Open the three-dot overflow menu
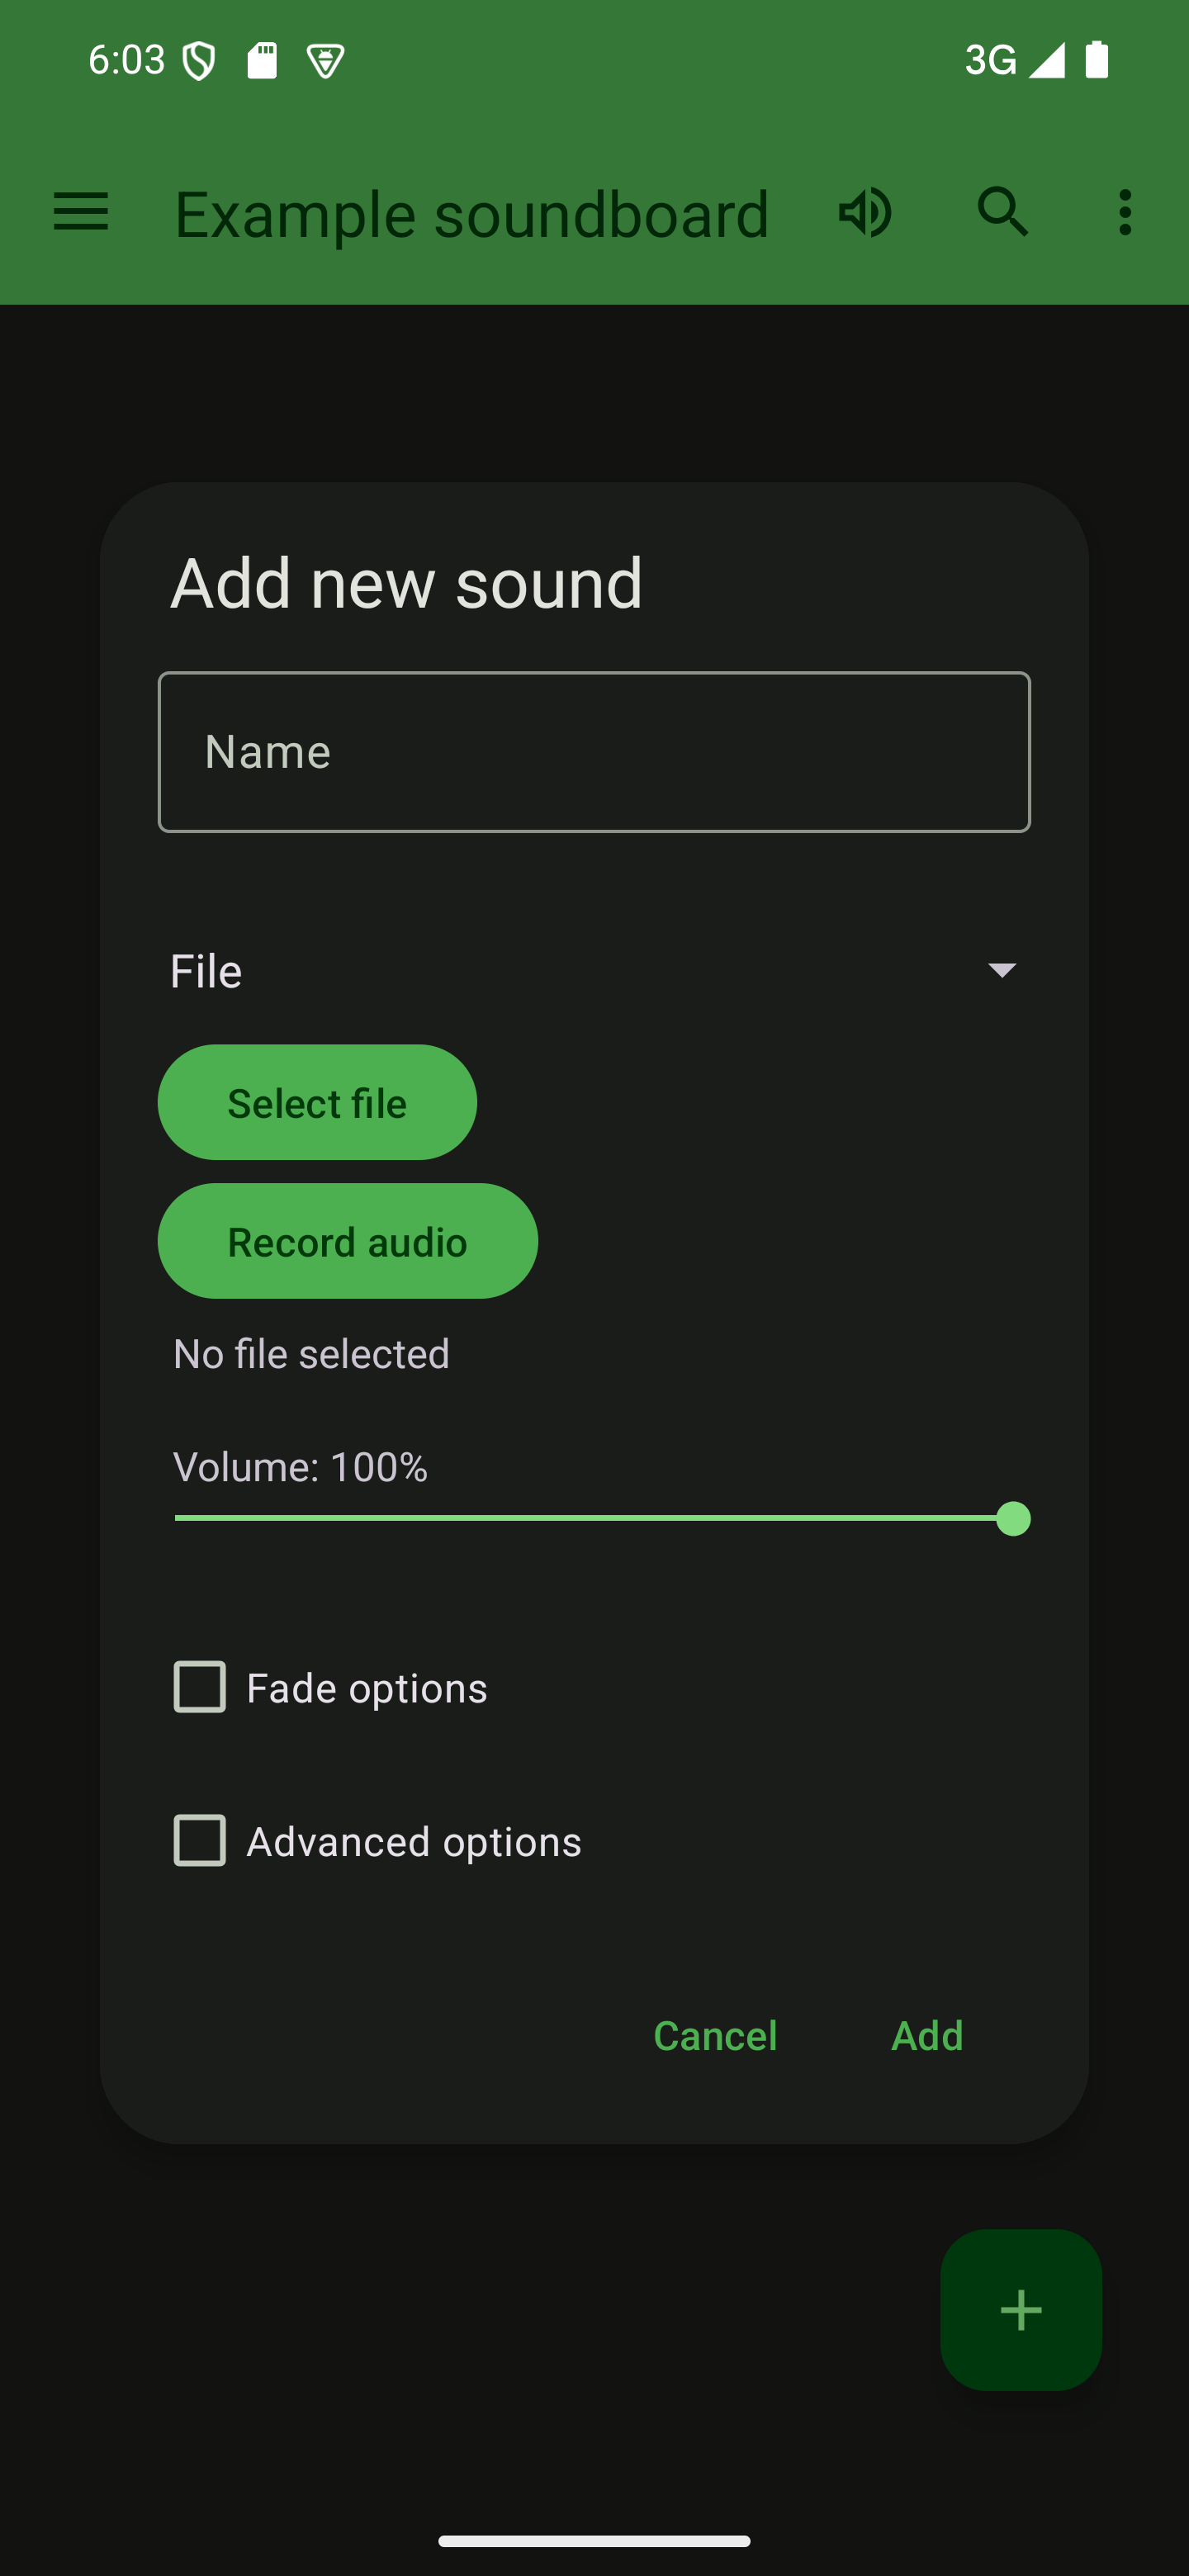Viewport: 1189px width, 2576px height. tap(1125, 212)
